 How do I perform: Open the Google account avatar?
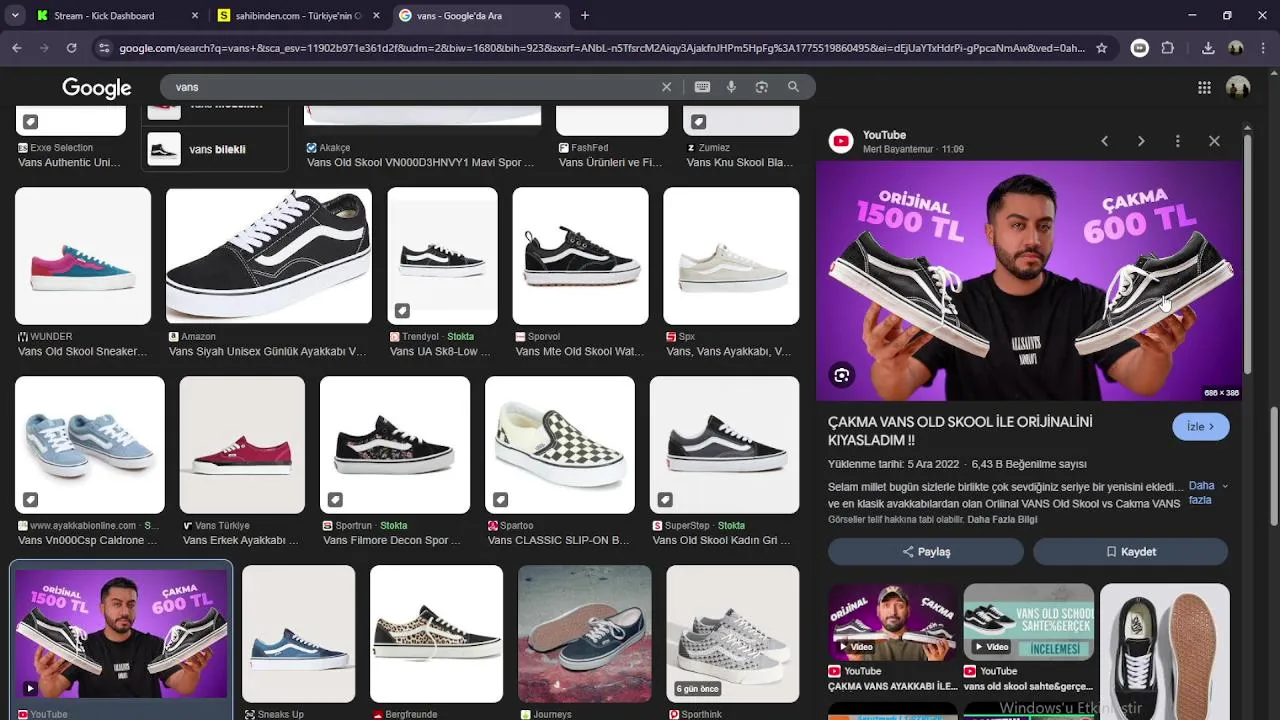[x=1238, y=88]
